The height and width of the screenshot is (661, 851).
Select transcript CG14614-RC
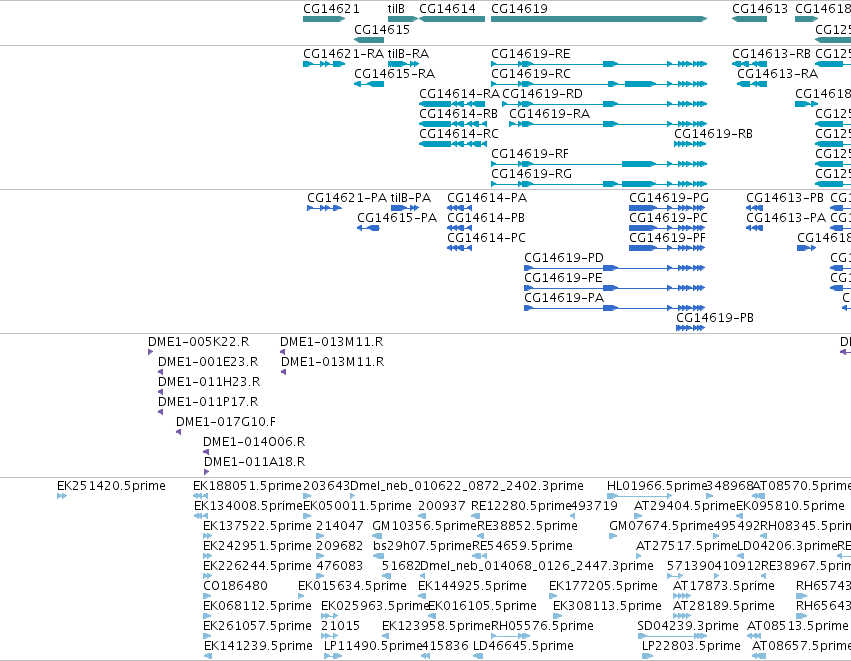453,144
